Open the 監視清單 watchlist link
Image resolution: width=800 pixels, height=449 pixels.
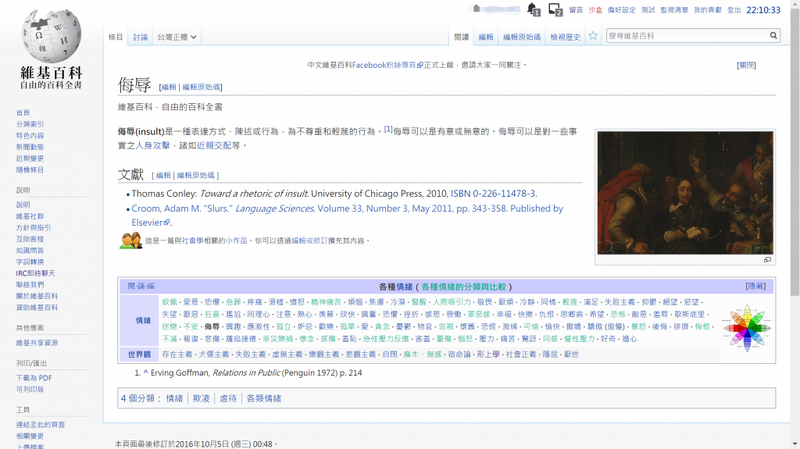(x=674, y=10)
